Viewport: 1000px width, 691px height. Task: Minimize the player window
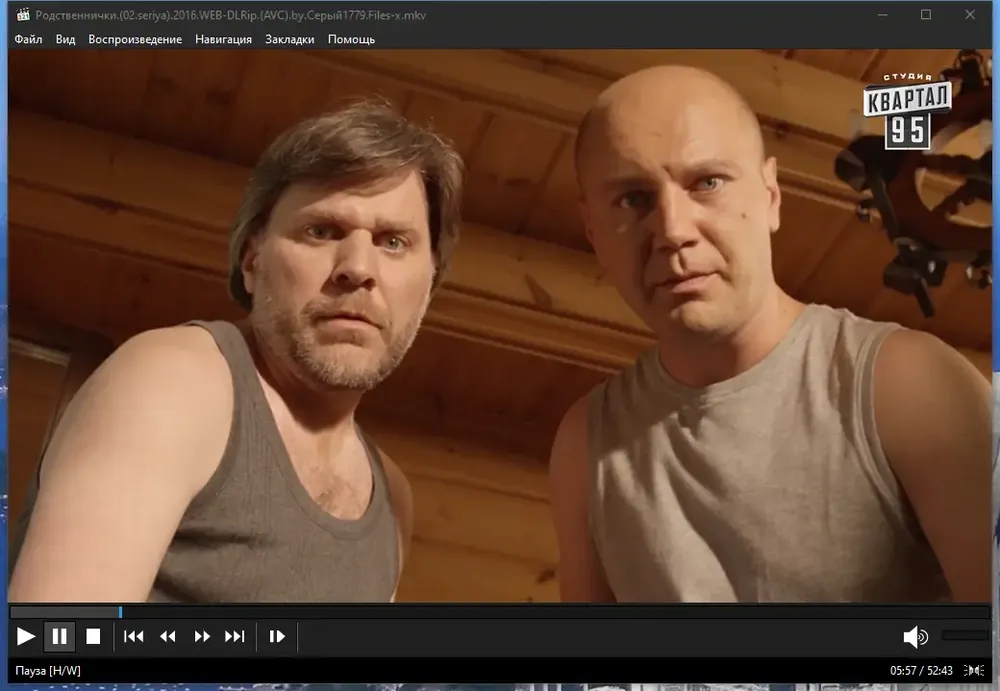tap(883, 15)
